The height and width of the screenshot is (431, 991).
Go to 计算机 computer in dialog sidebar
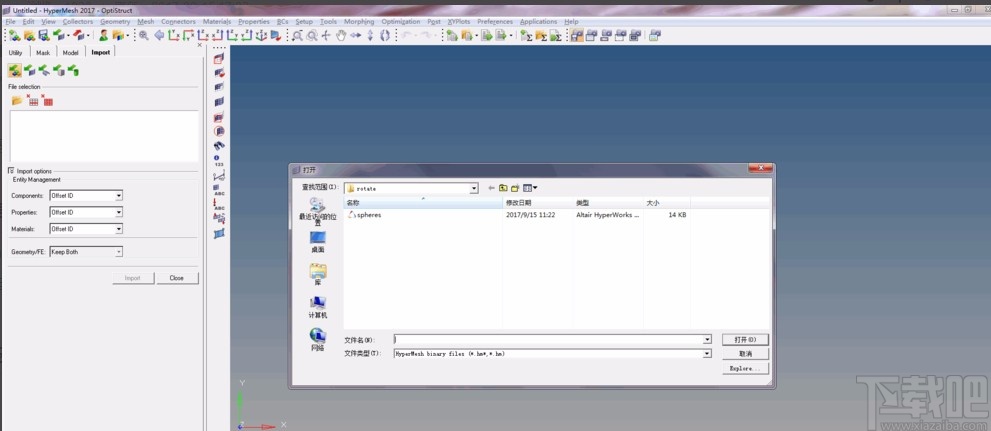click(x=317, y=307)
